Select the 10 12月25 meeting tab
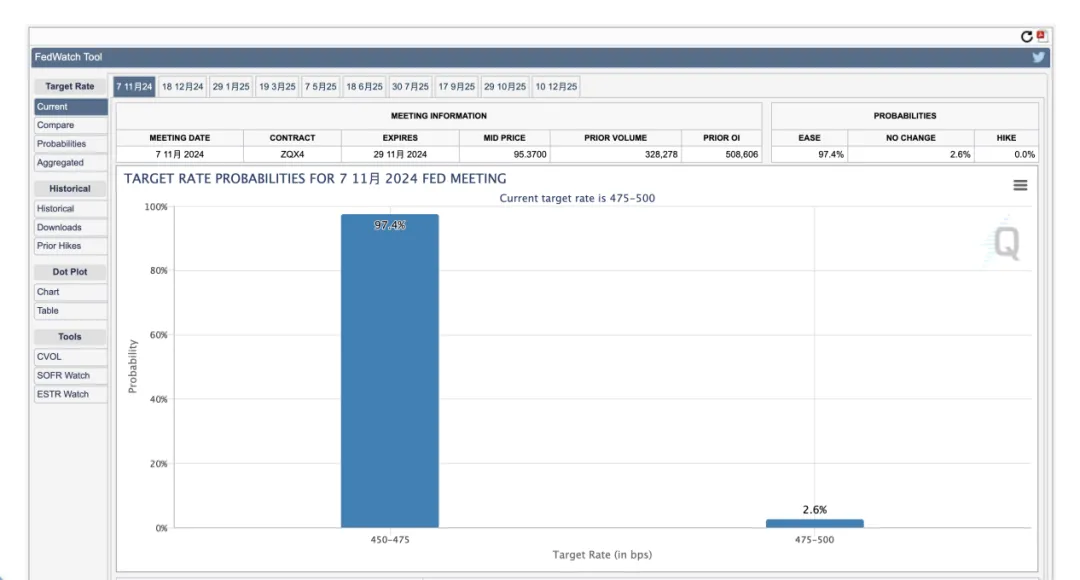The image size is (1080, 580). pos(557,87)
